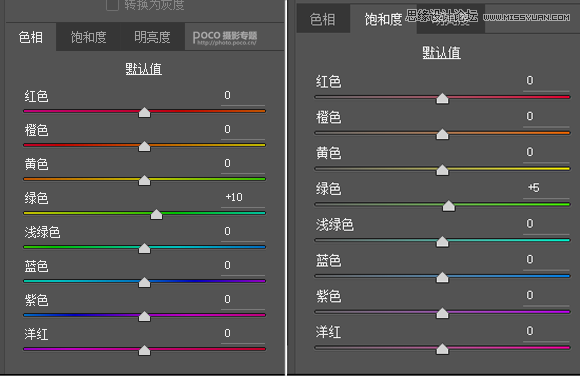
Task: Click the 黄色 saturation slider handle
Action: [x=442, y=170]
